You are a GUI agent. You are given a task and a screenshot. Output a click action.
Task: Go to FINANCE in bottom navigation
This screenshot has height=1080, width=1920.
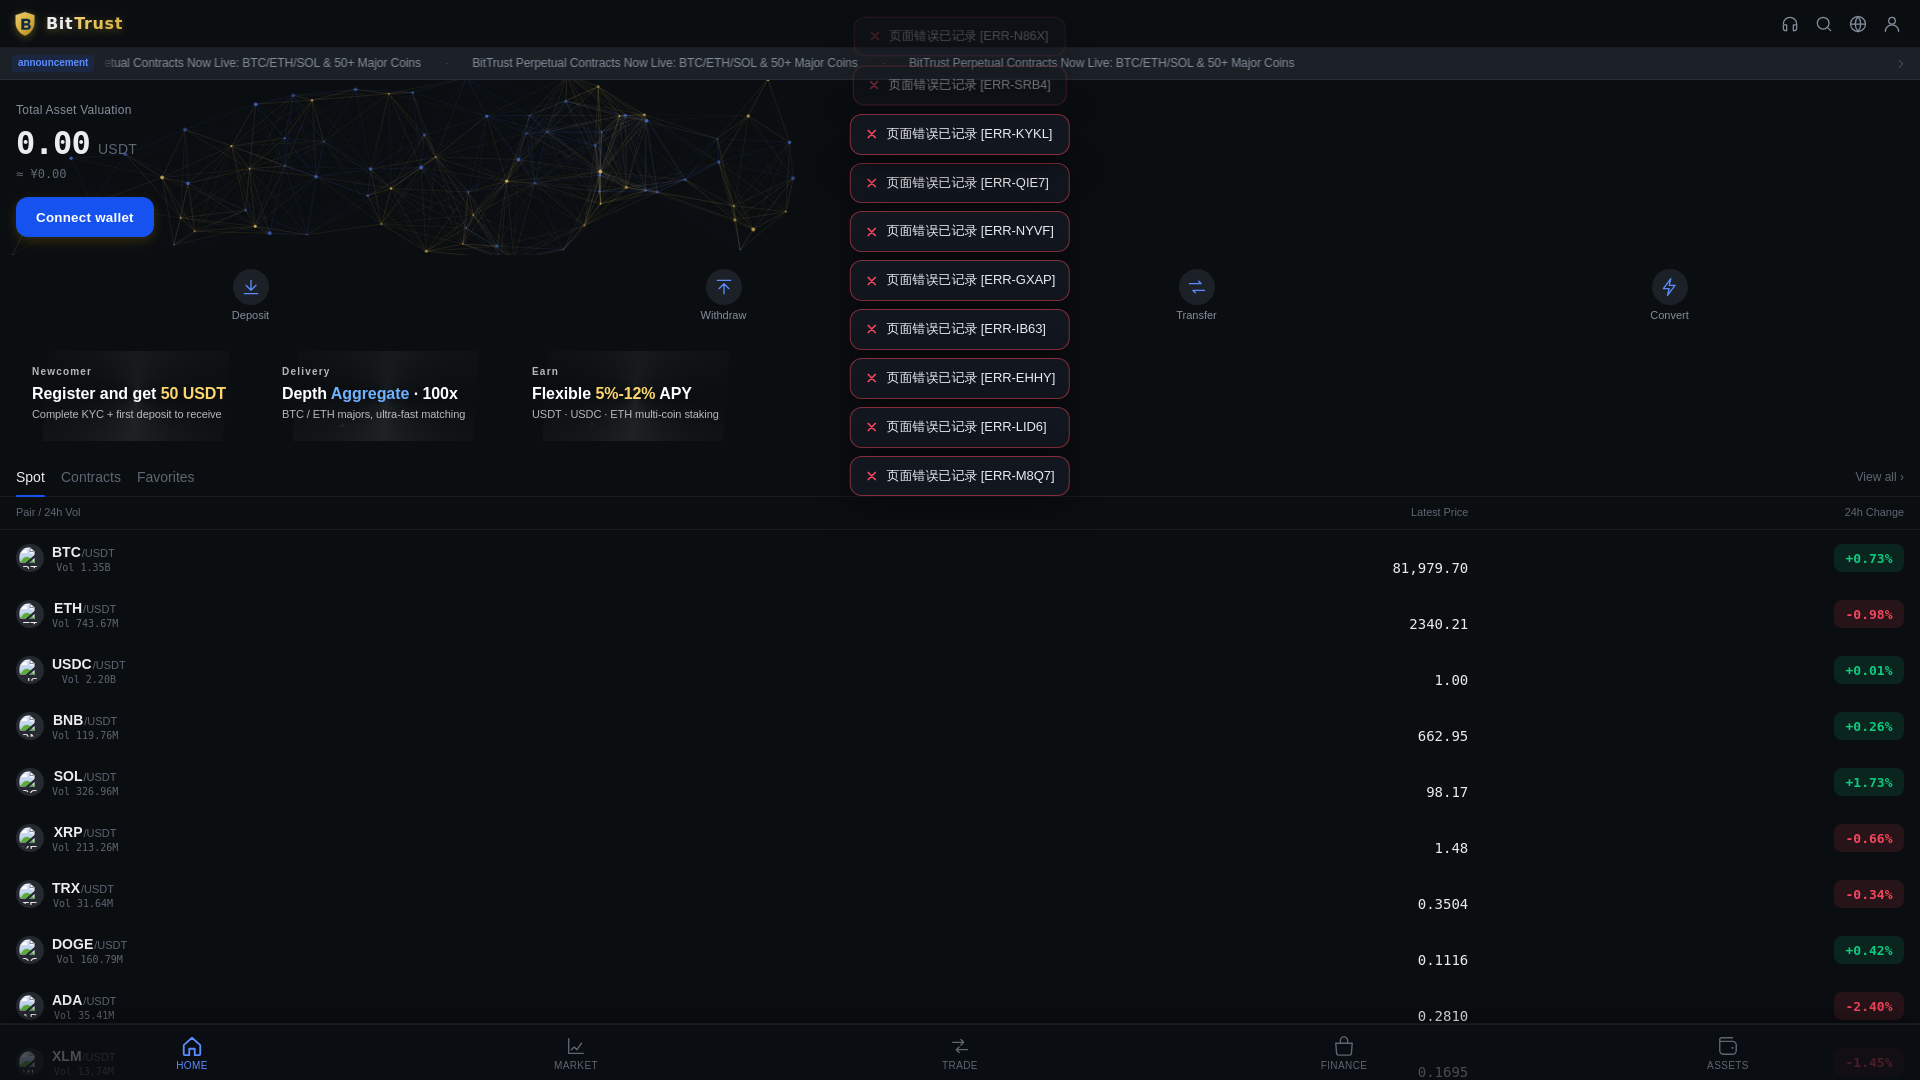coord(1344,1053)
